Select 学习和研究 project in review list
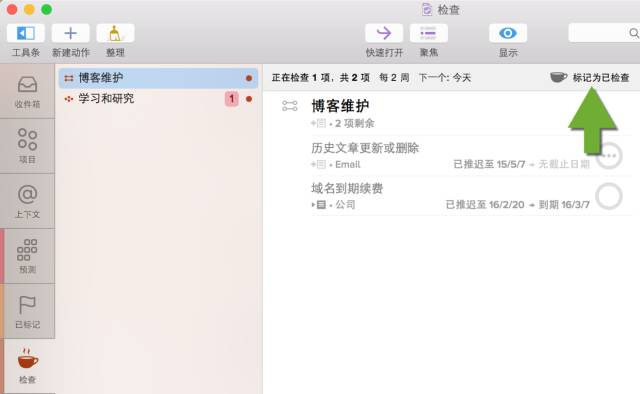This screenshot has width=640, height=394. pos(158,98)
